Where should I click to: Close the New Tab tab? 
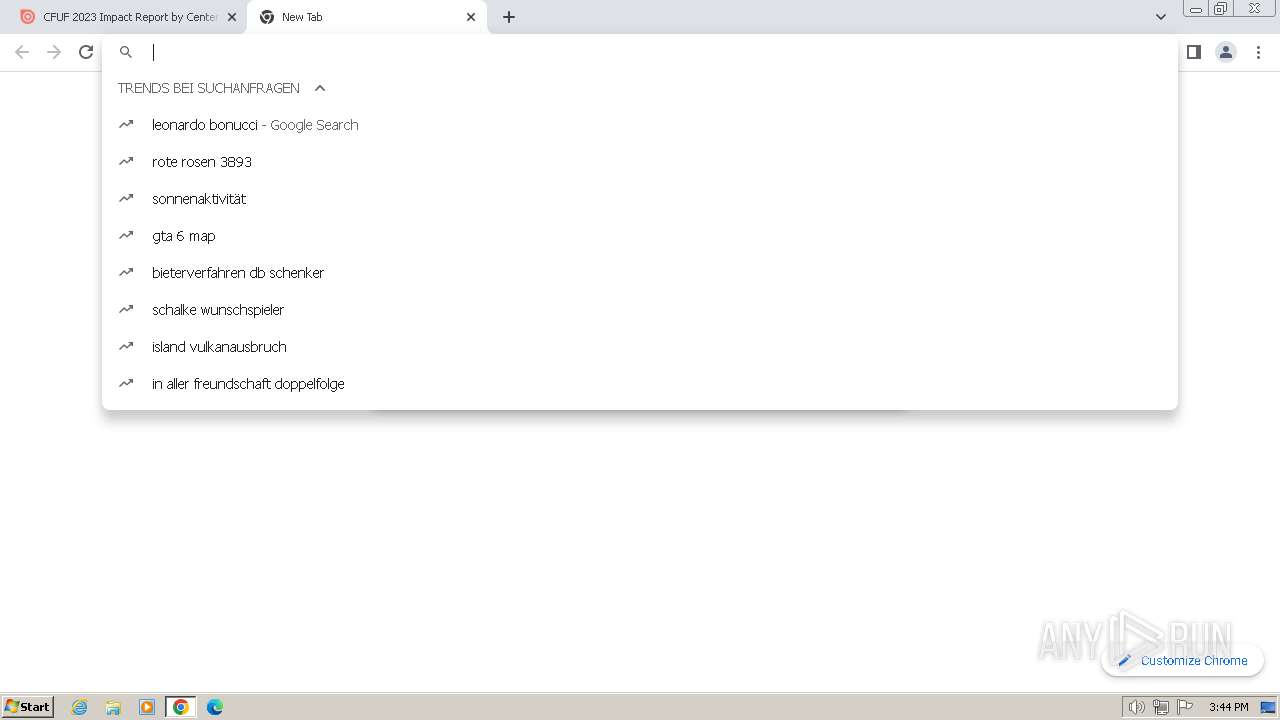click(x=471, y=17)
